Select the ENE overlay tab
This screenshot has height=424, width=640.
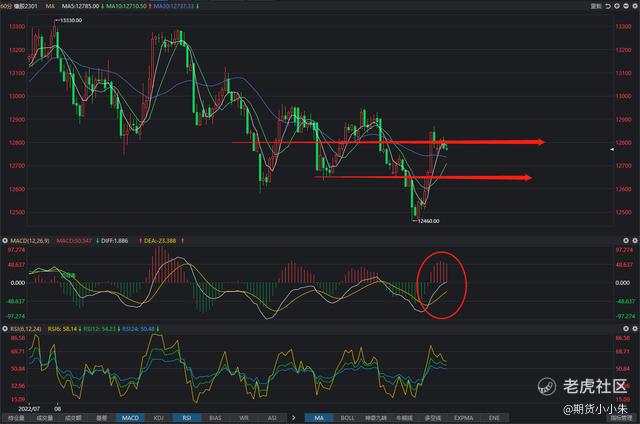tap(494, 418)
